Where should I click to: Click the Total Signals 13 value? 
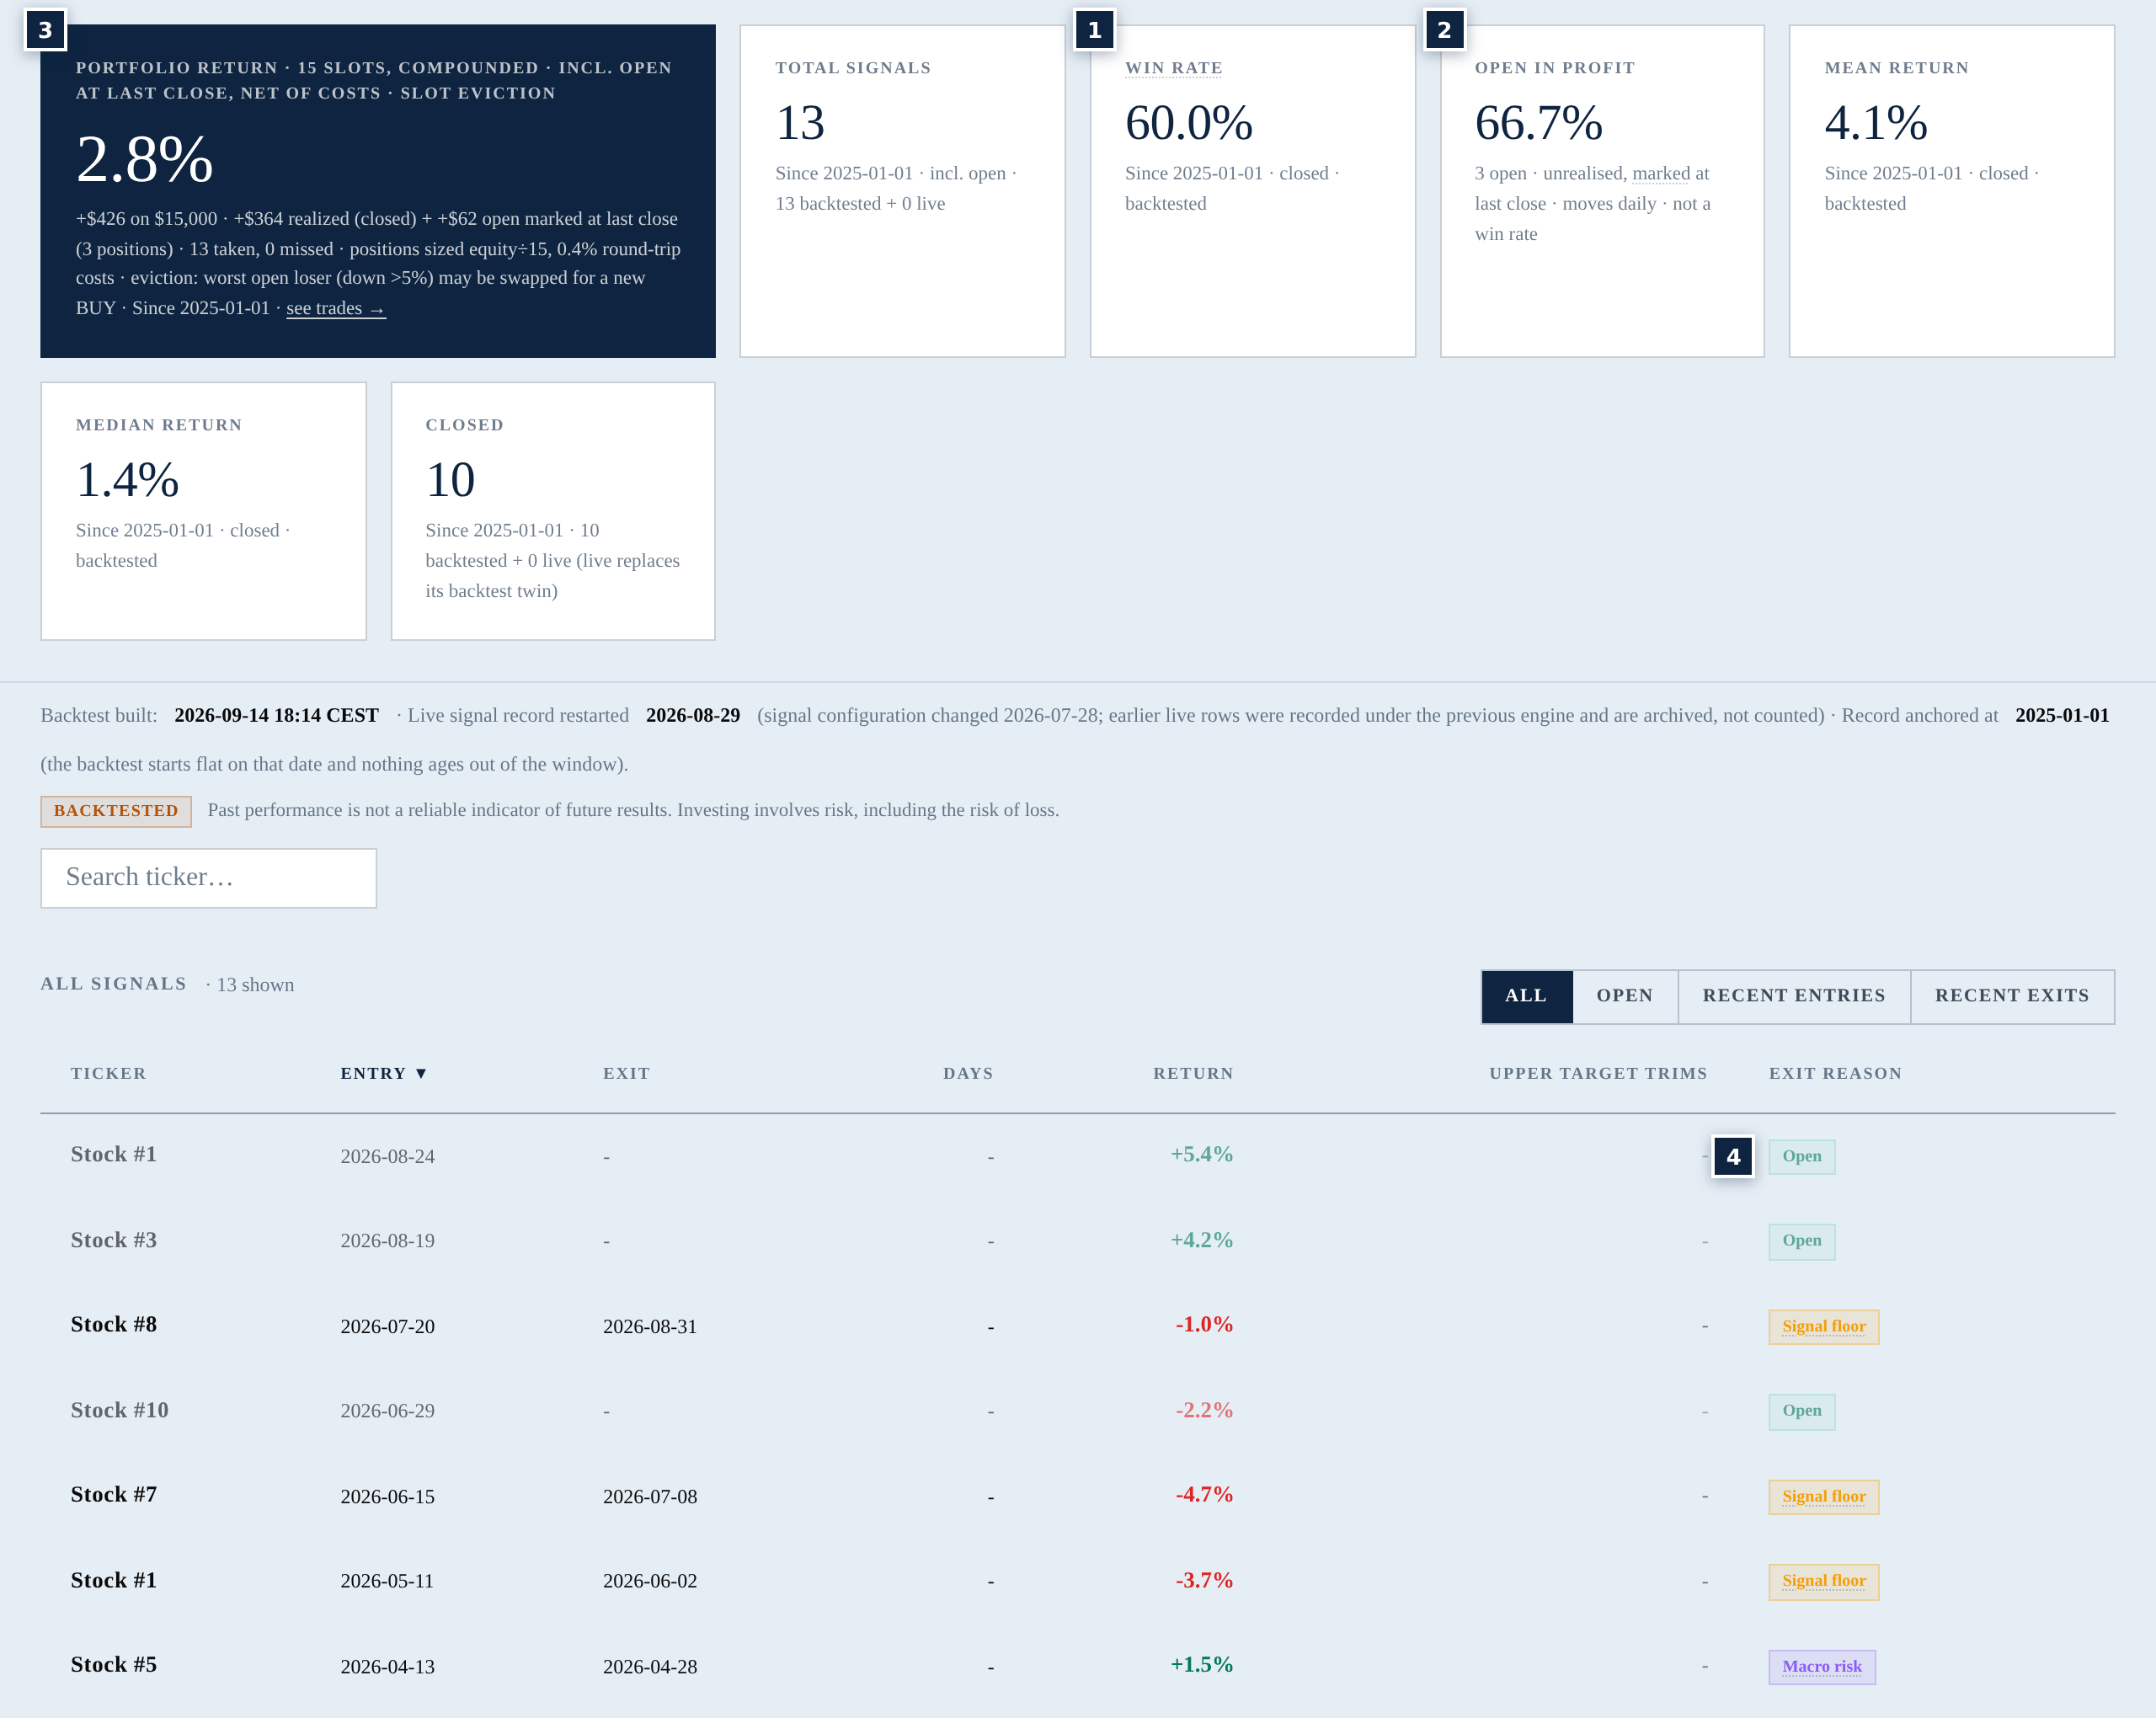pos(800,123)
